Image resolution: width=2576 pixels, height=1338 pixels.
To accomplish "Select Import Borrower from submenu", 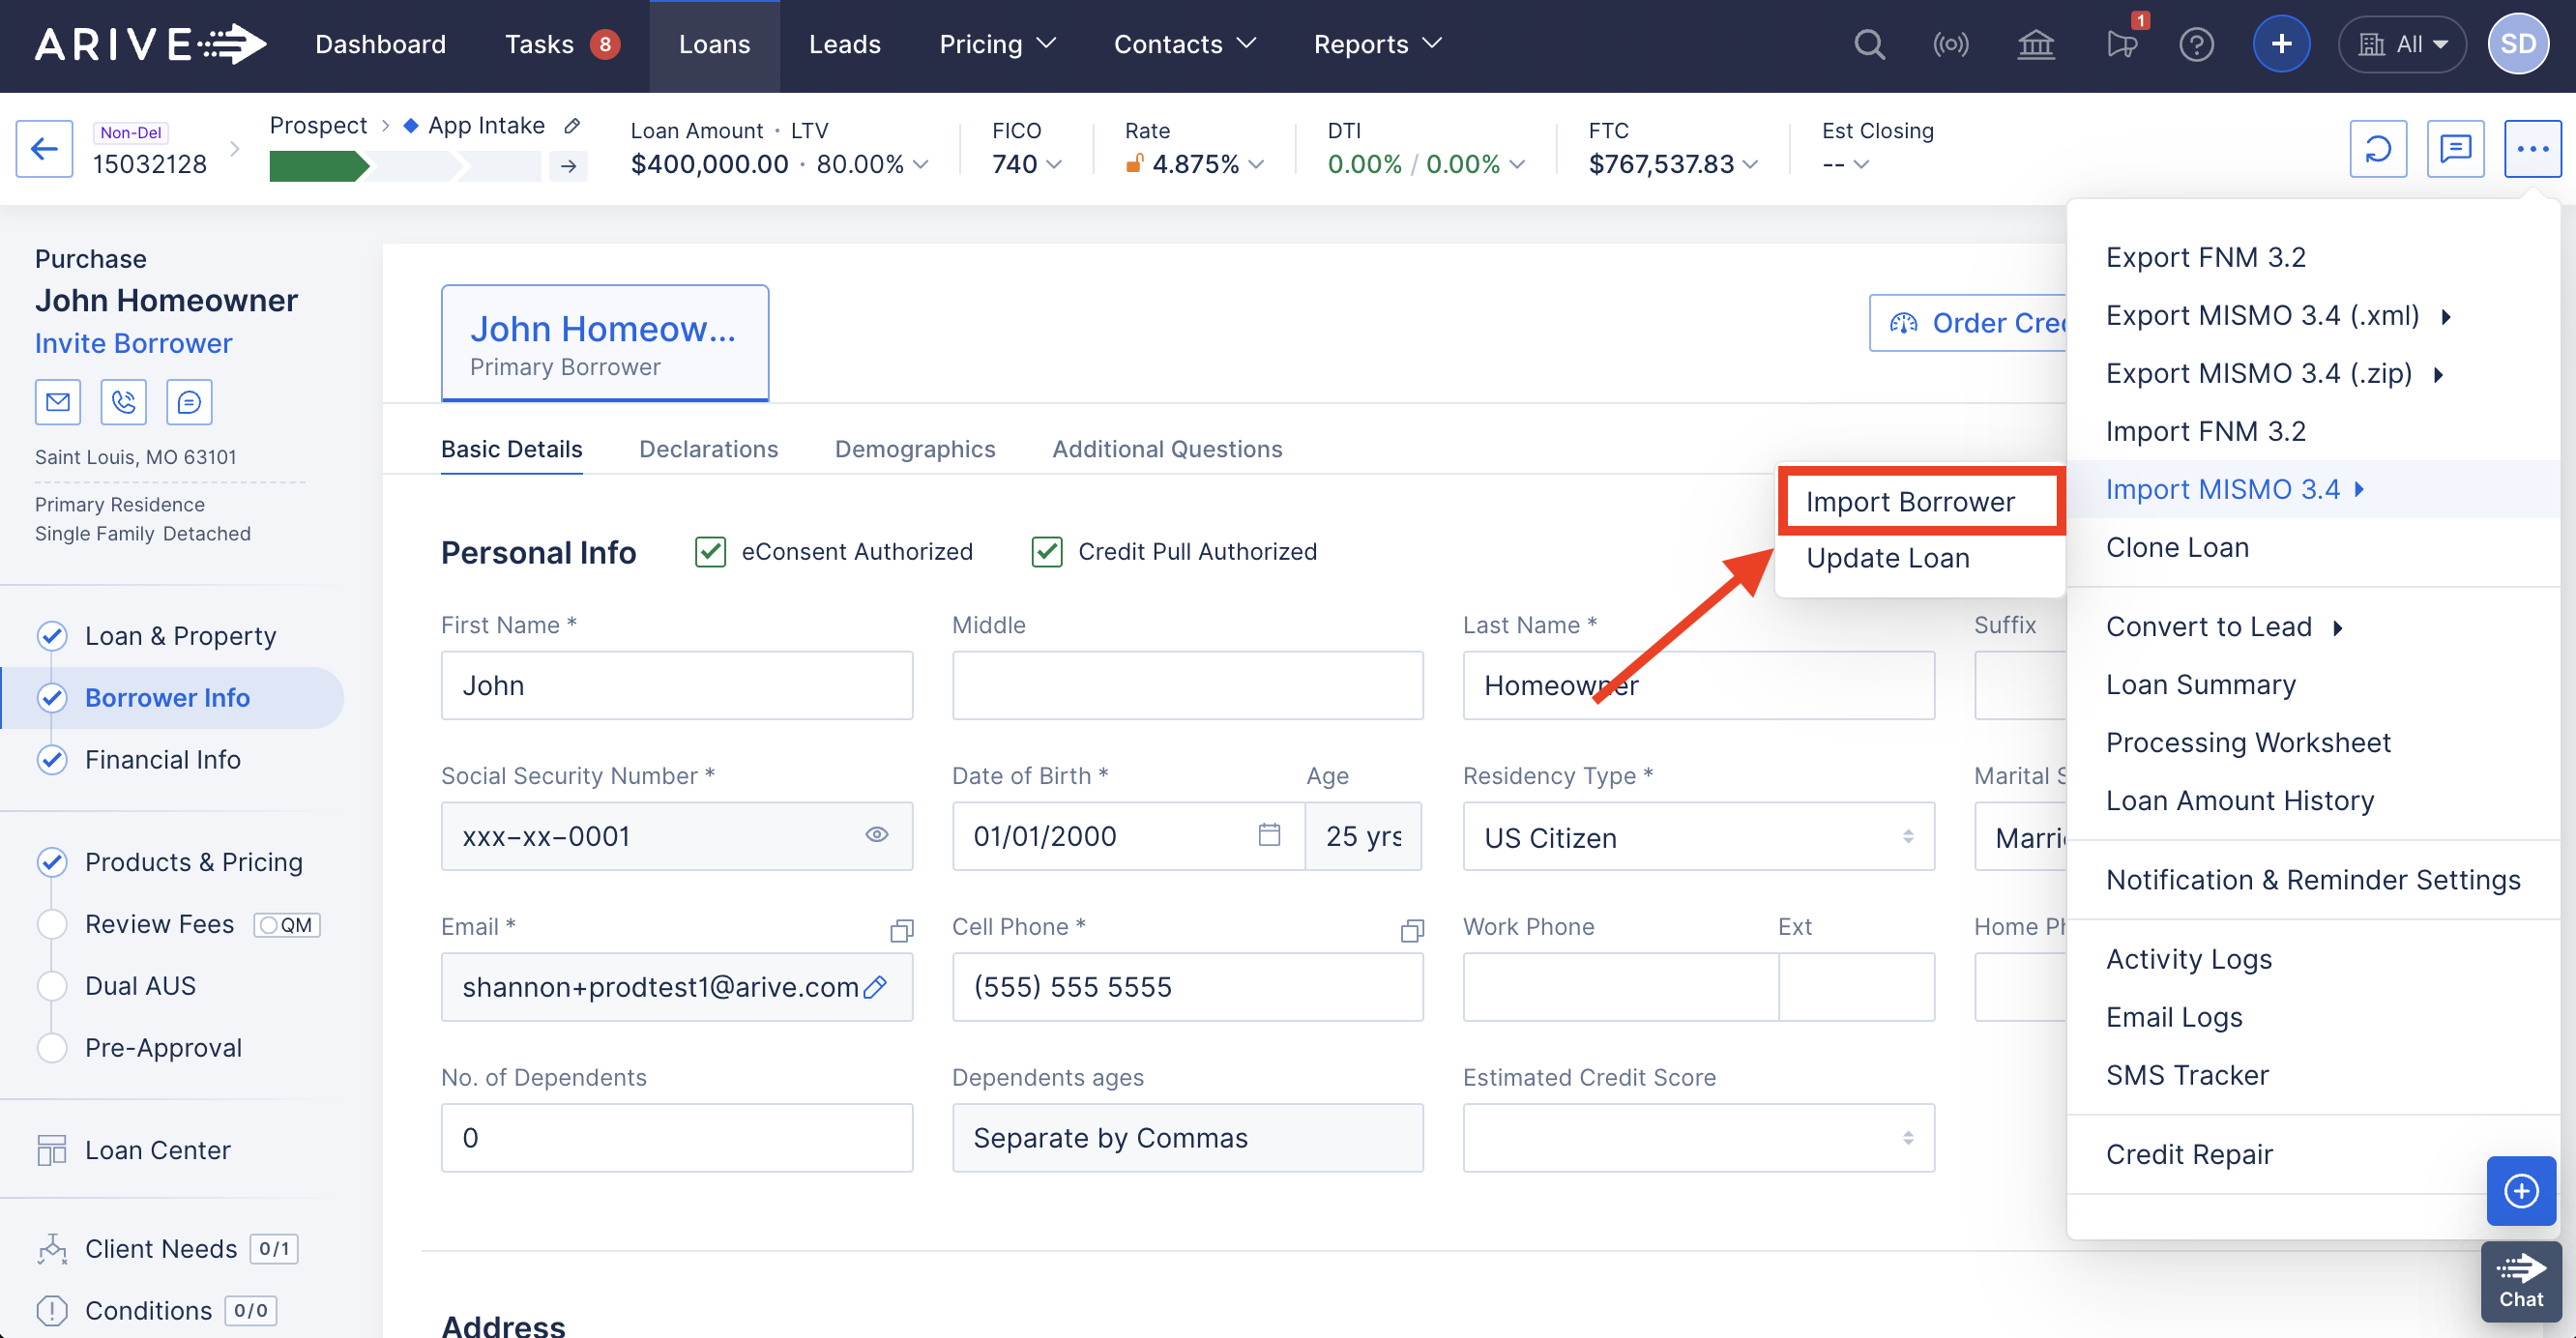I will [x=1910, y=502].
